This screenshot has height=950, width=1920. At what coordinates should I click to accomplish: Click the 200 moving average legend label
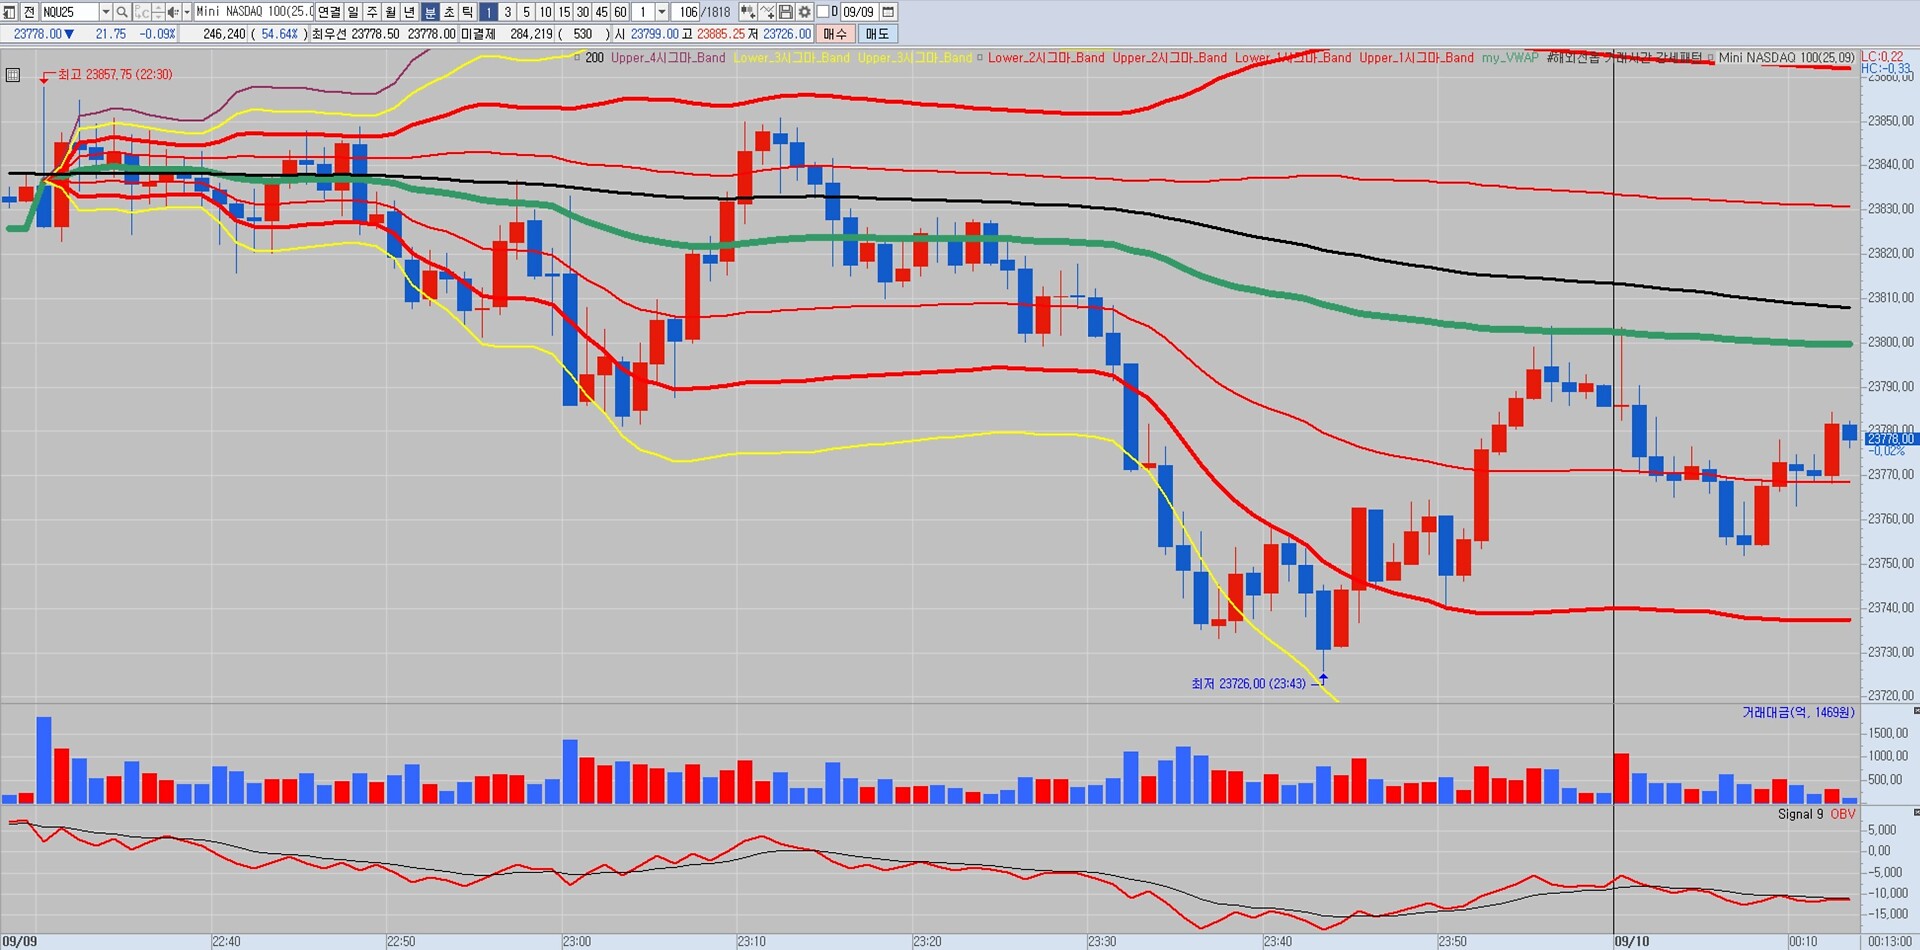pyautogui.click(x=594, y=58)
